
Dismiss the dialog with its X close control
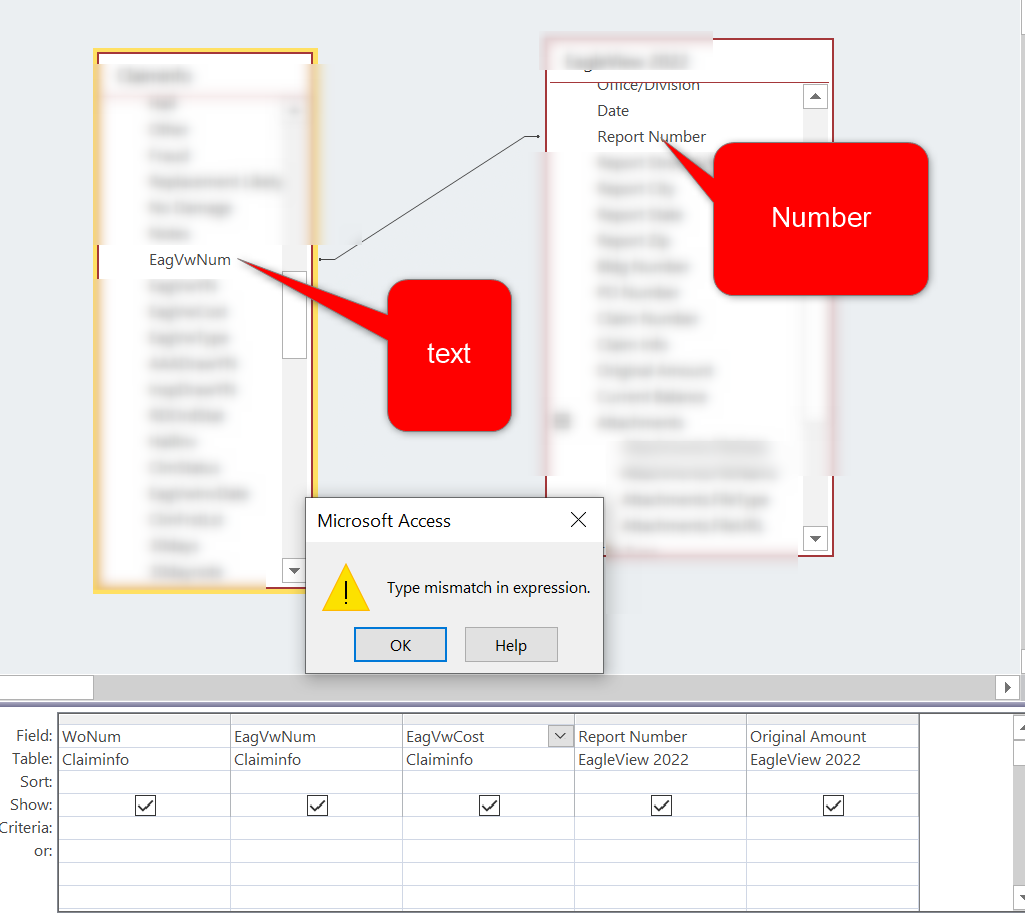(578, 519)
